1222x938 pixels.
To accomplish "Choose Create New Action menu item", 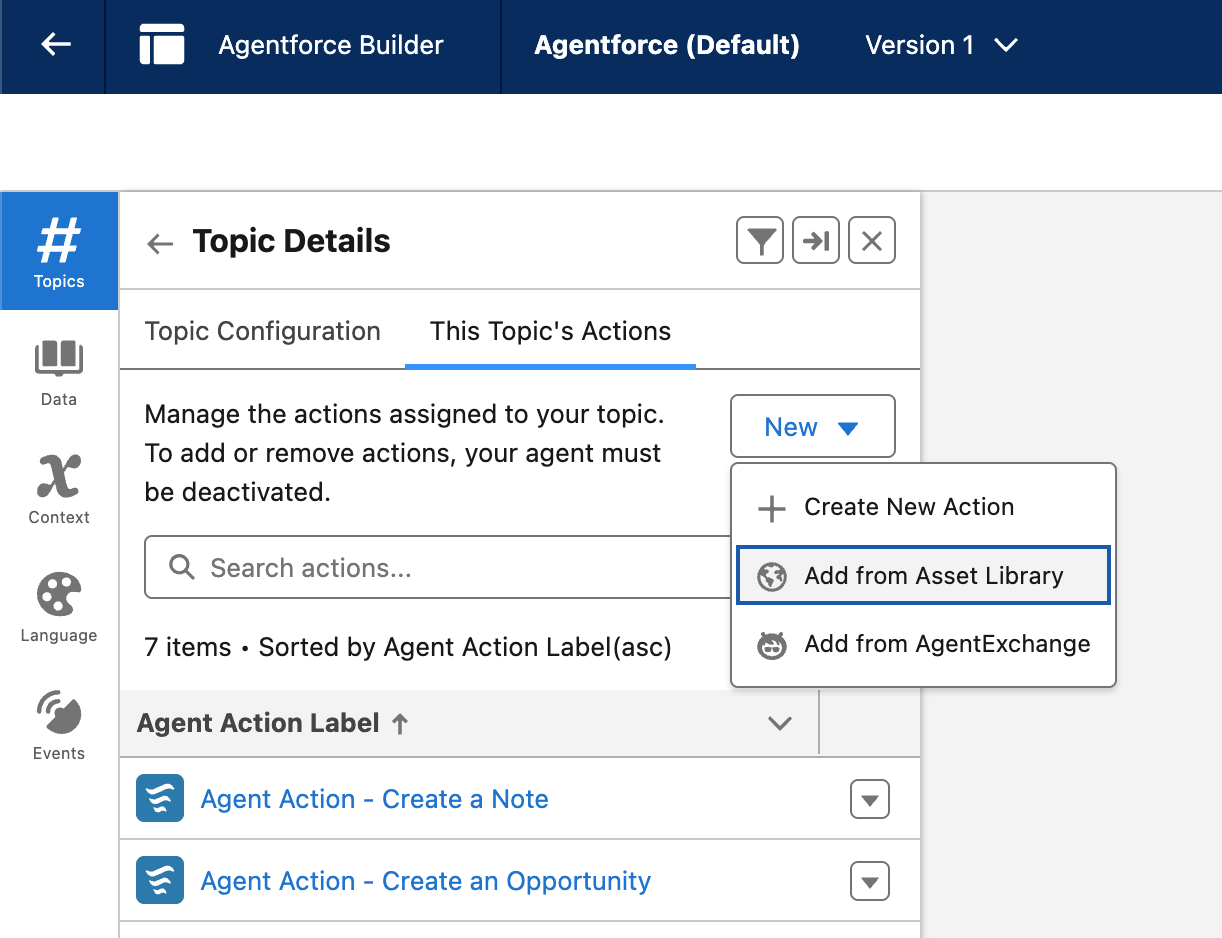I will click(x=909, y=507).
